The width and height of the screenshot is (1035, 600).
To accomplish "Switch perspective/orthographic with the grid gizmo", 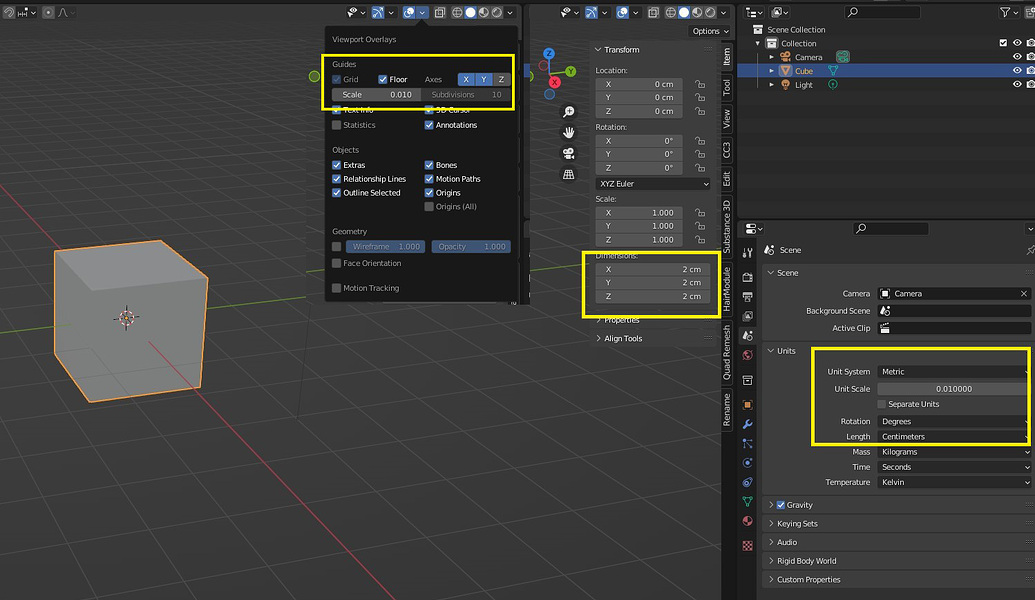I will point(568,175).
